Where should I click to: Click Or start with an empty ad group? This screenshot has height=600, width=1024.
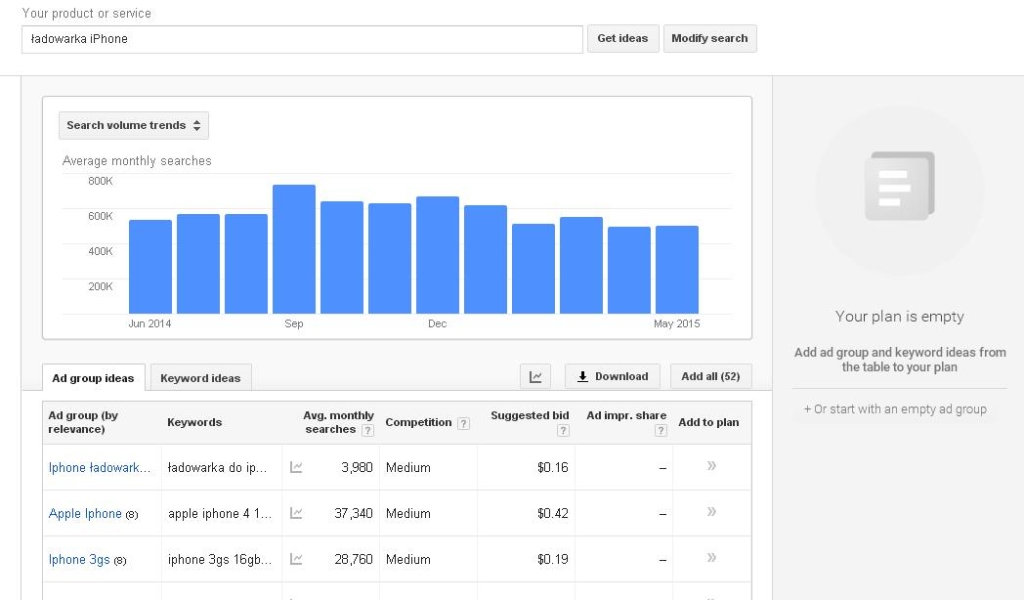[x=895, y=409]
